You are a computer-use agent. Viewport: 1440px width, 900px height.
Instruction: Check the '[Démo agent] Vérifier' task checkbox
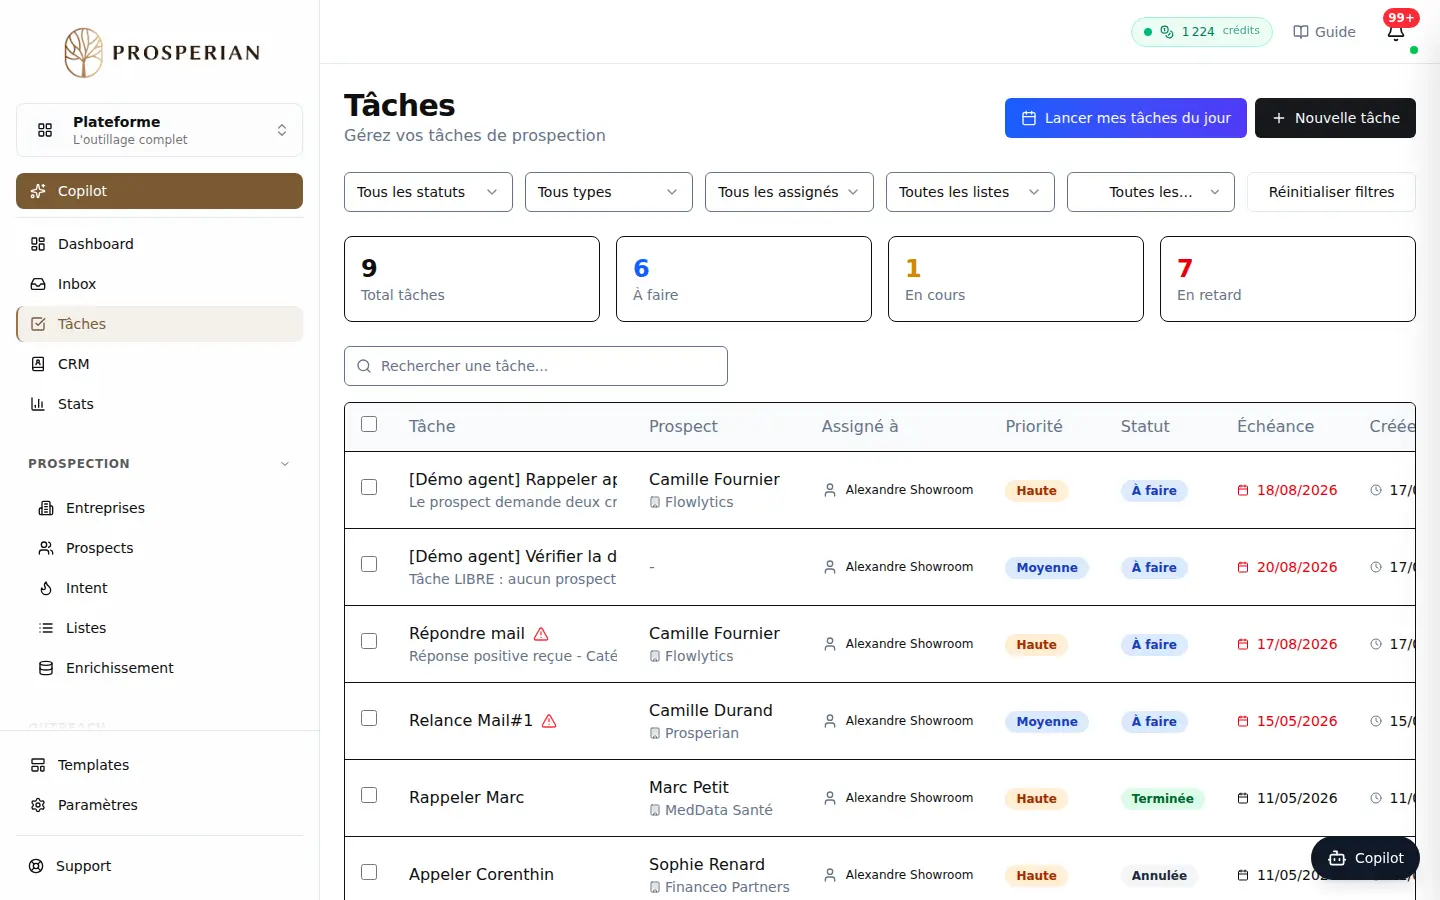[369, 564]
